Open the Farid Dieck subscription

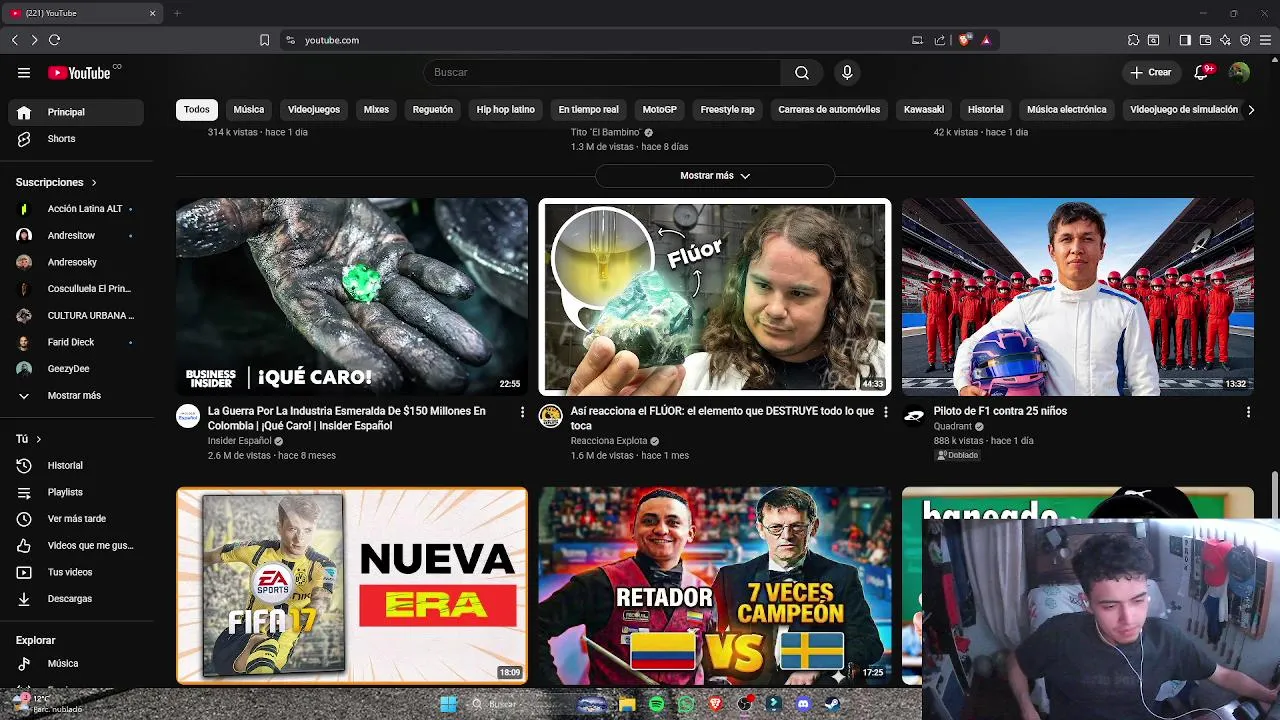[76, 342]
